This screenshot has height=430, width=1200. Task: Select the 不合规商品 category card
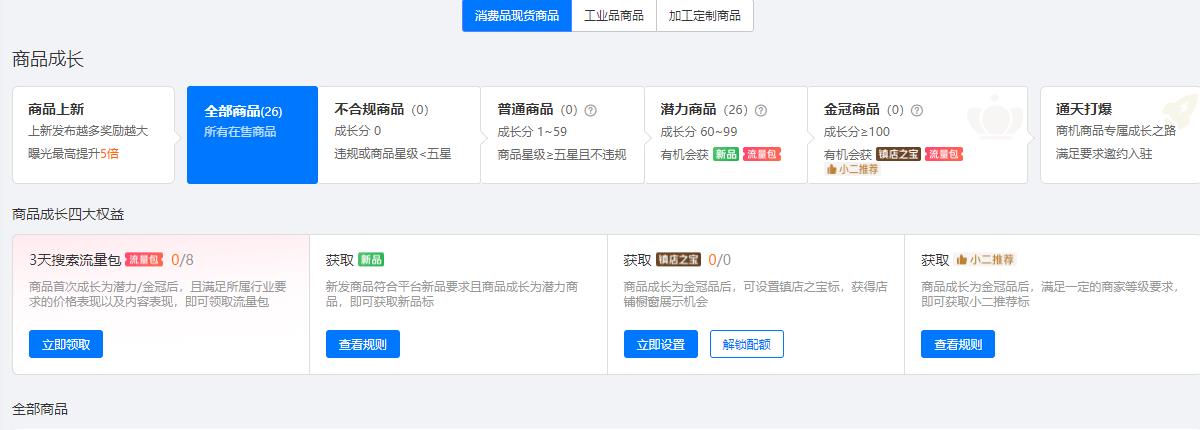click(398, 135)
